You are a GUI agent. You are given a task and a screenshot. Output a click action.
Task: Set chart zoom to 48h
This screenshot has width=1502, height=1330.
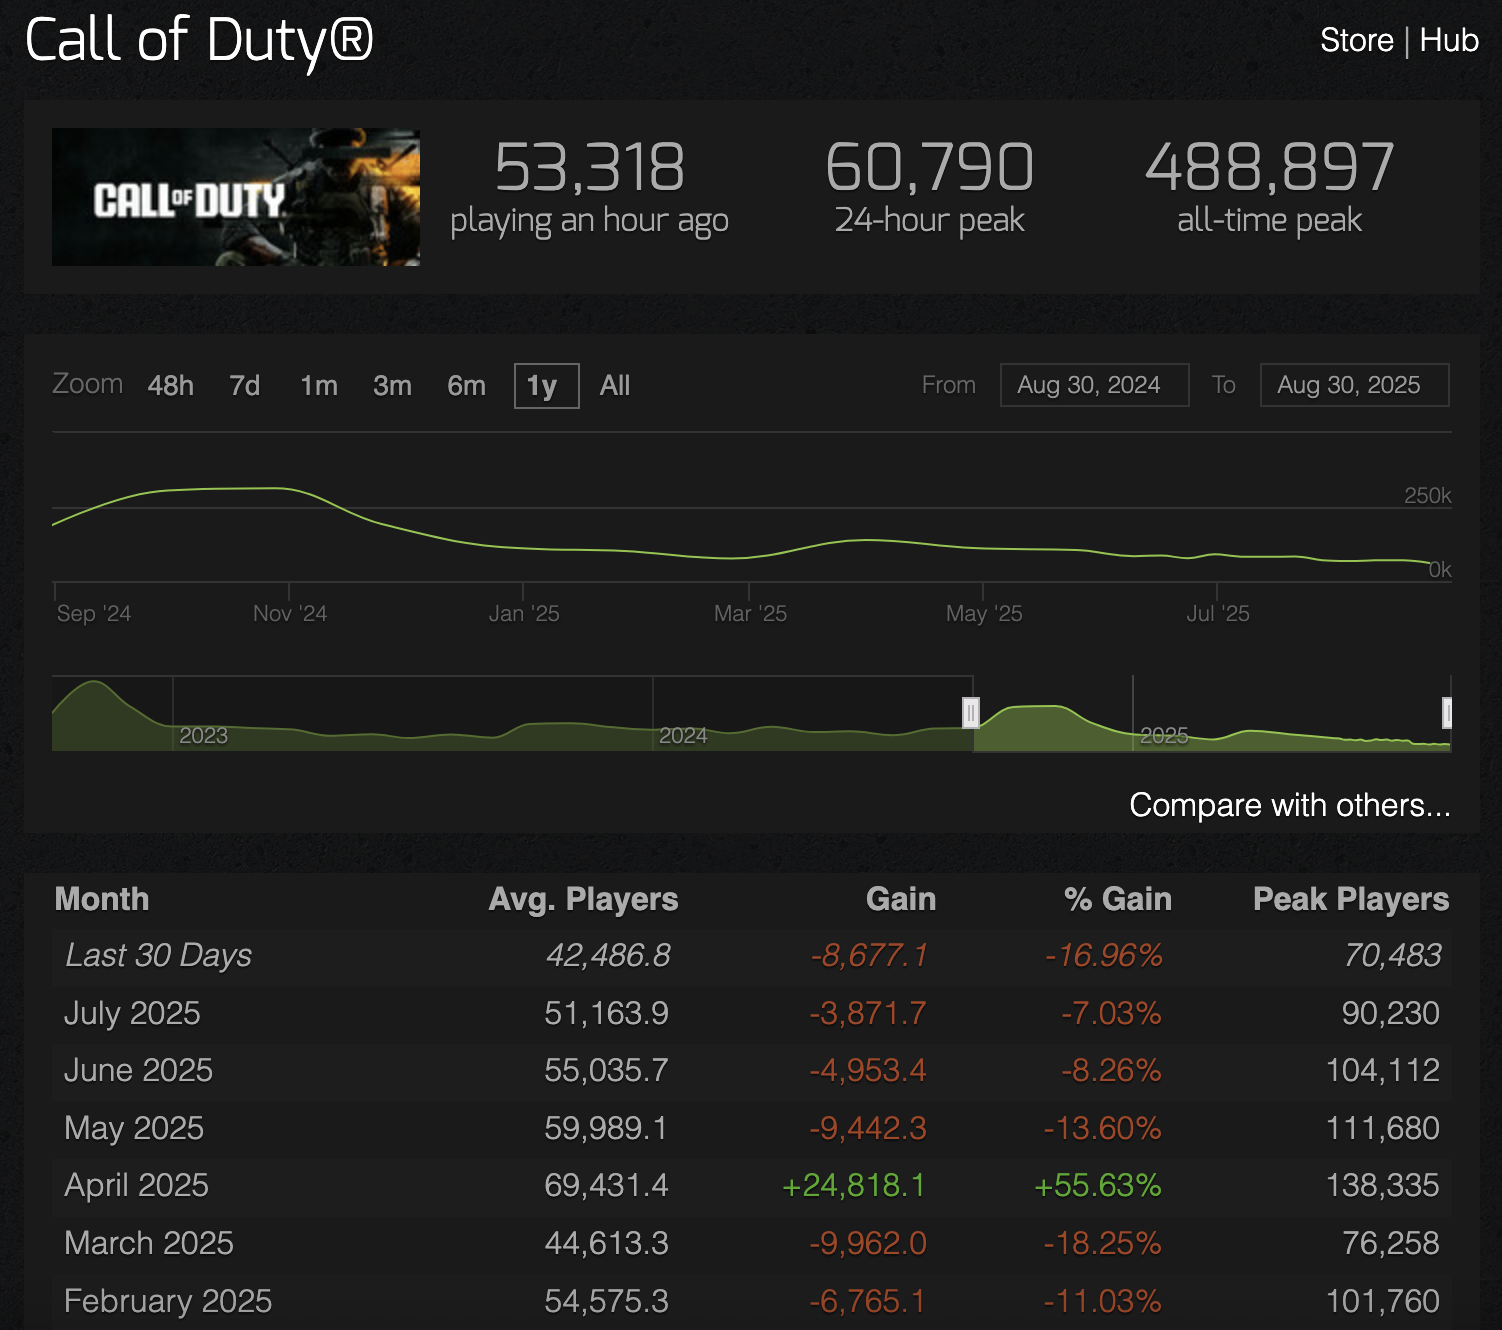pyautogui.click(x=171, y=386)
